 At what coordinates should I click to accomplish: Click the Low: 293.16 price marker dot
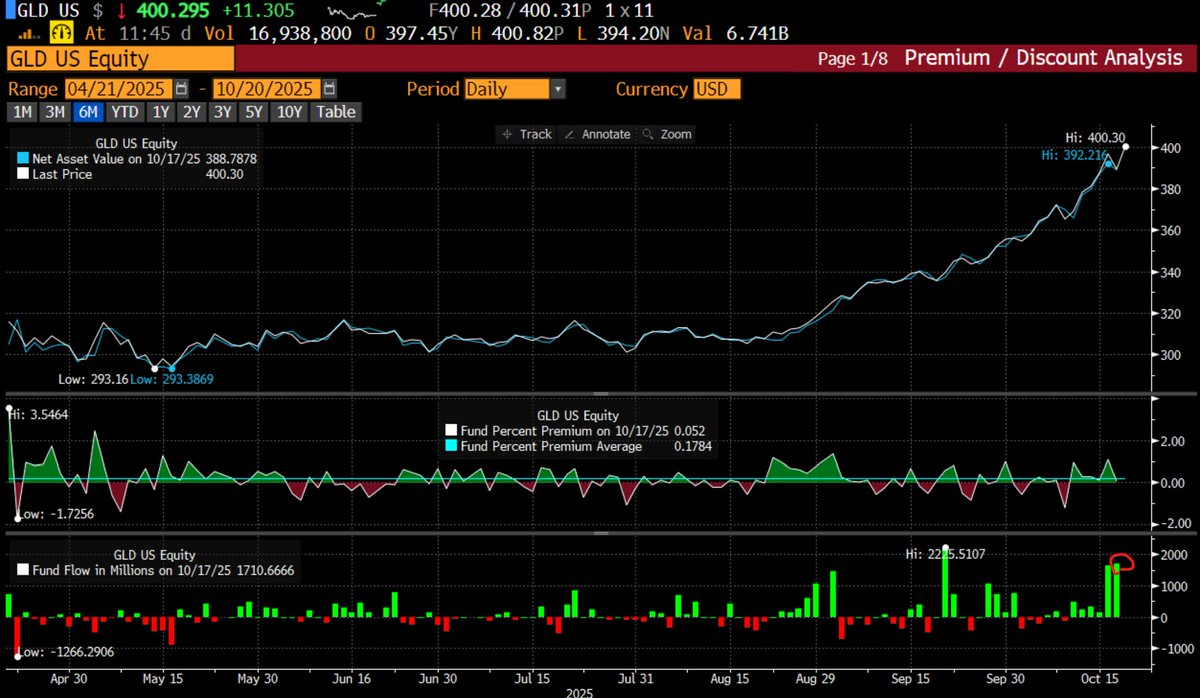point(154,368)
